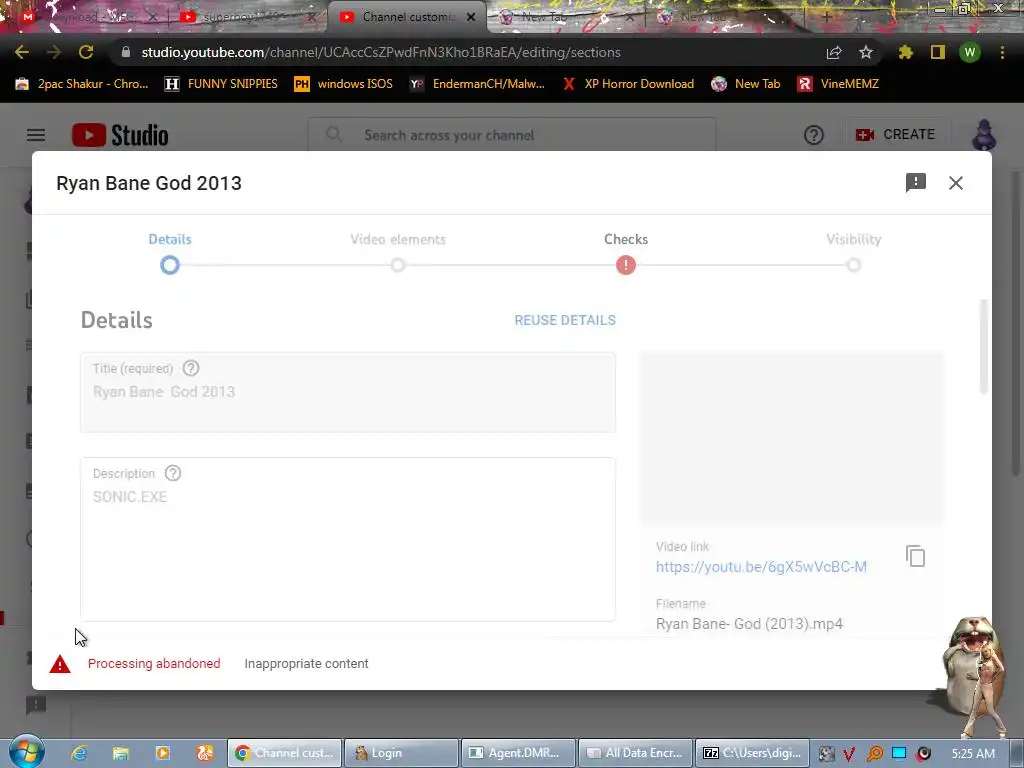Viewport: 1024px width, 768px height.
Task: Open the Windows Start orb
Action: click(x=27, y=751)
